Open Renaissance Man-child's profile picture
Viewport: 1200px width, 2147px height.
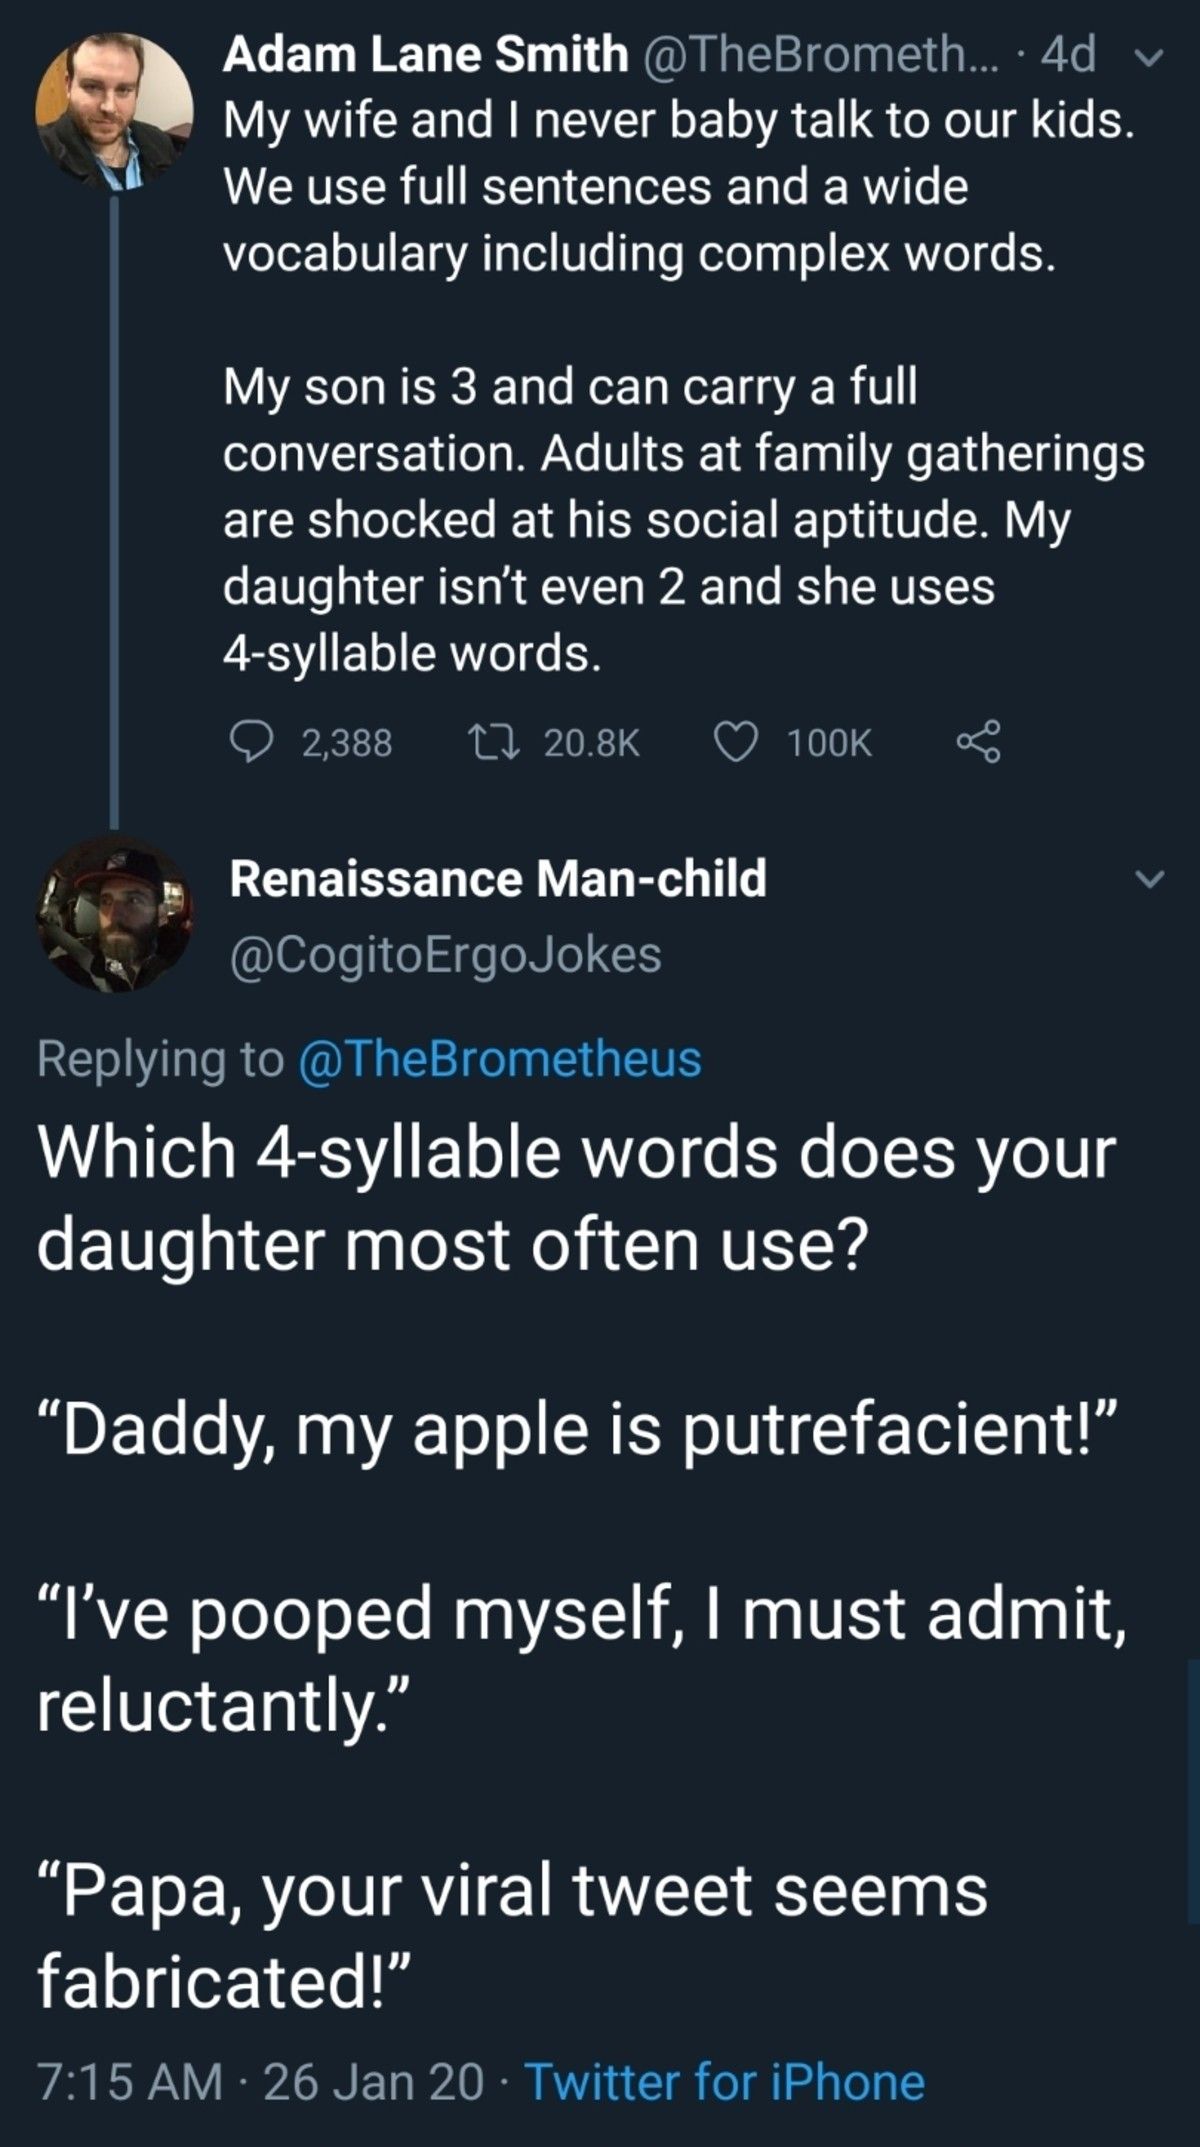click(x=115, y=915)
